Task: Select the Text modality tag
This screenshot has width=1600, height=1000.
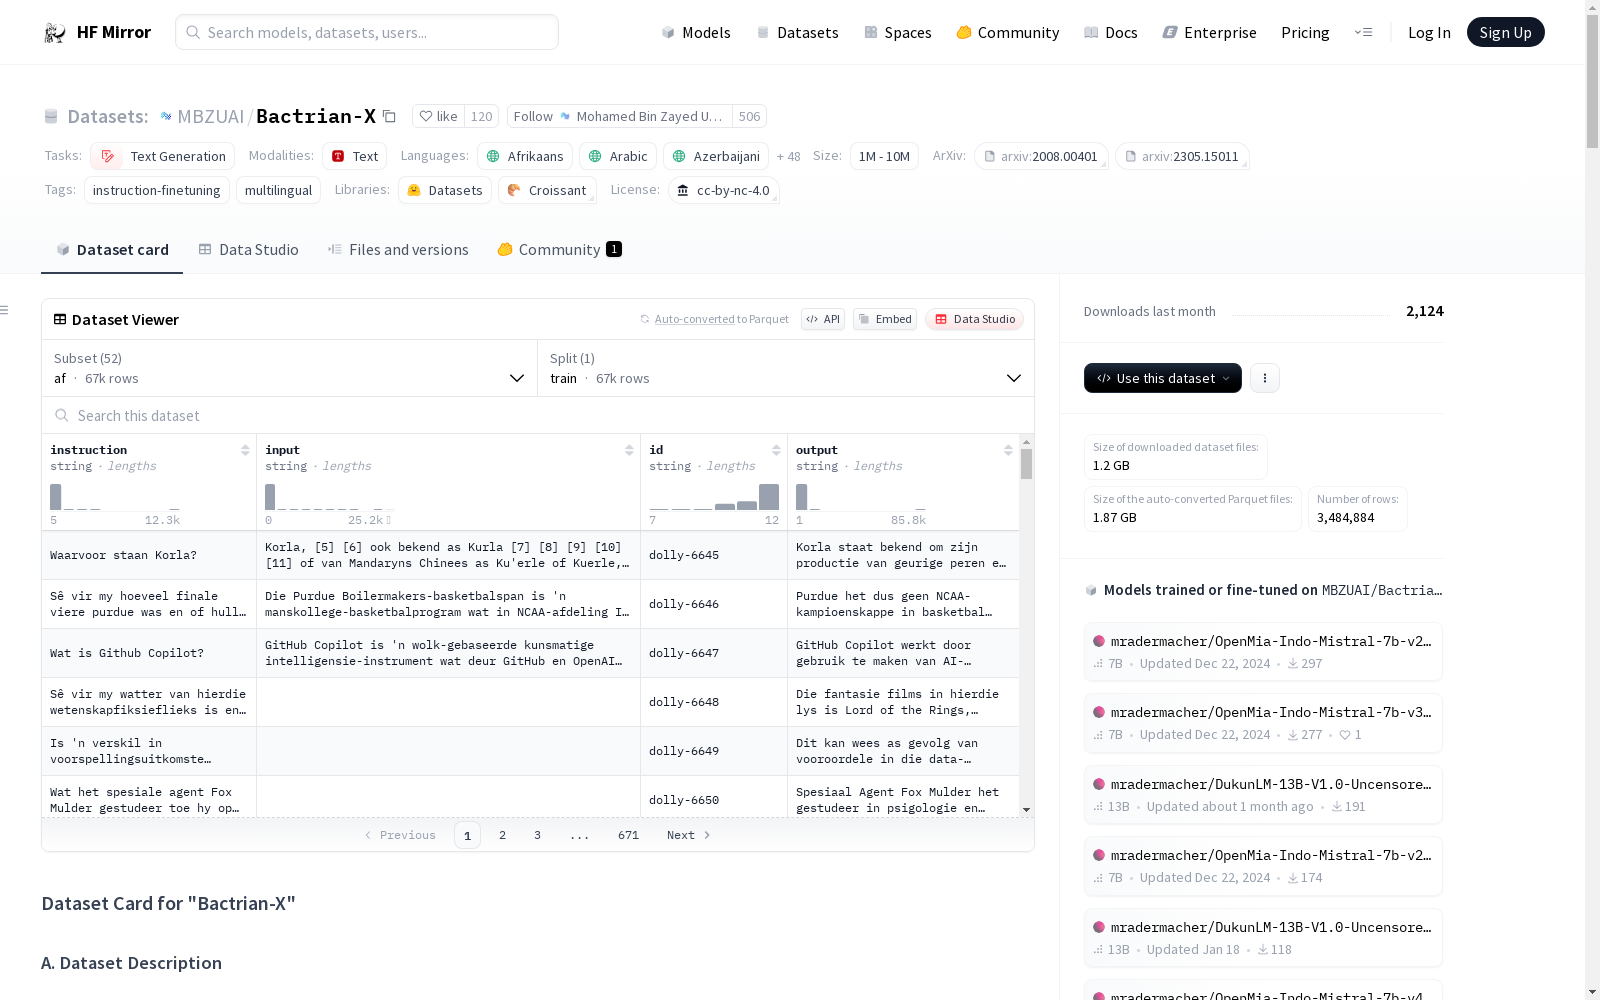Action: point(355,156)
